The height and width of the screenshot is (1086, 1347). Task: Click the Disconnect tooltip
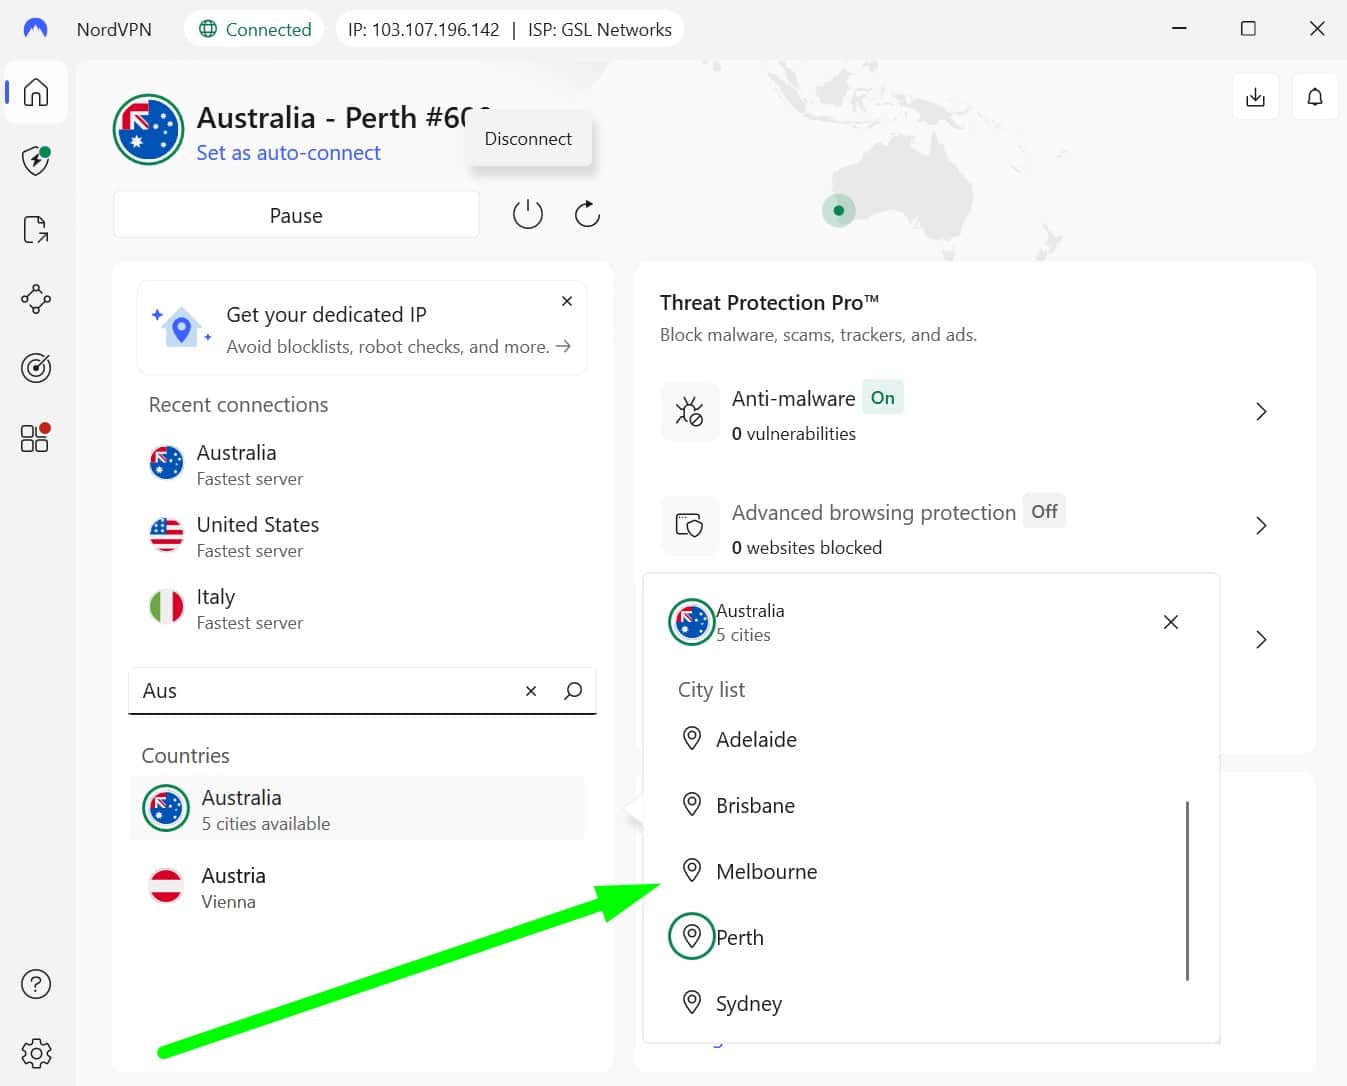click(x=528, y=139)
